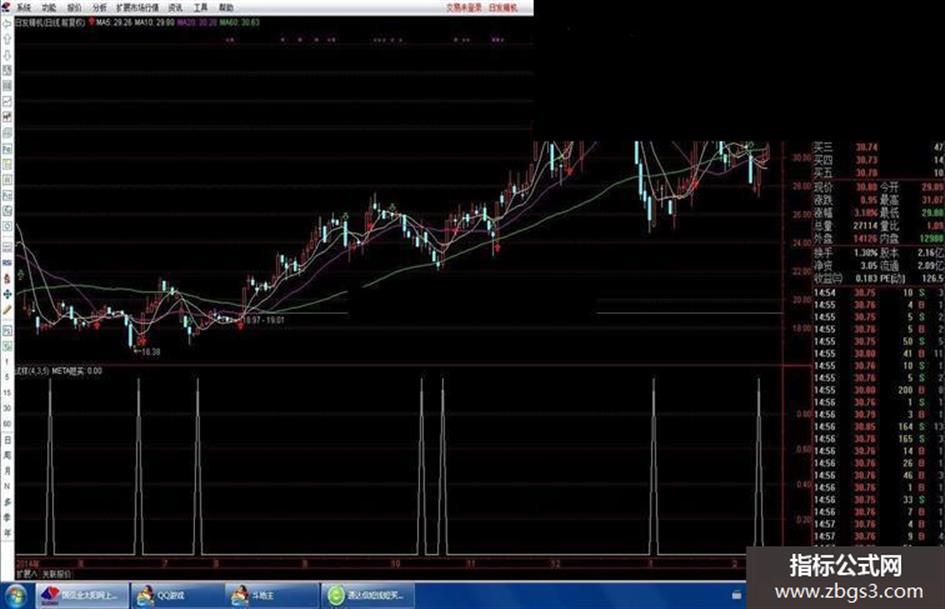Click the 8.97 - 19.01 range label
Screen dimensions: 945x609
(265, 320)
